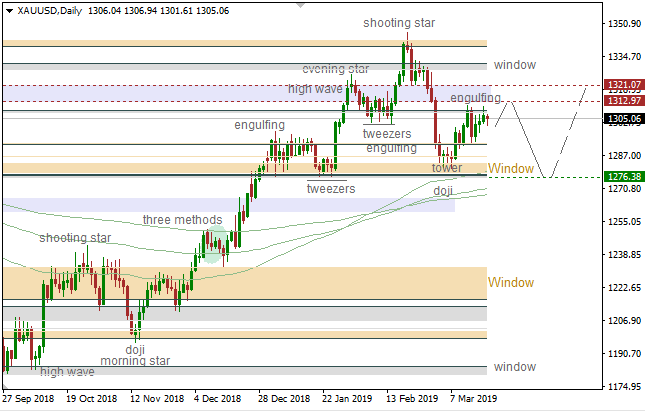Click the chart shift triangle at top-left
The width and height of the screenshot is (645, 411).
tap(8, 11)
